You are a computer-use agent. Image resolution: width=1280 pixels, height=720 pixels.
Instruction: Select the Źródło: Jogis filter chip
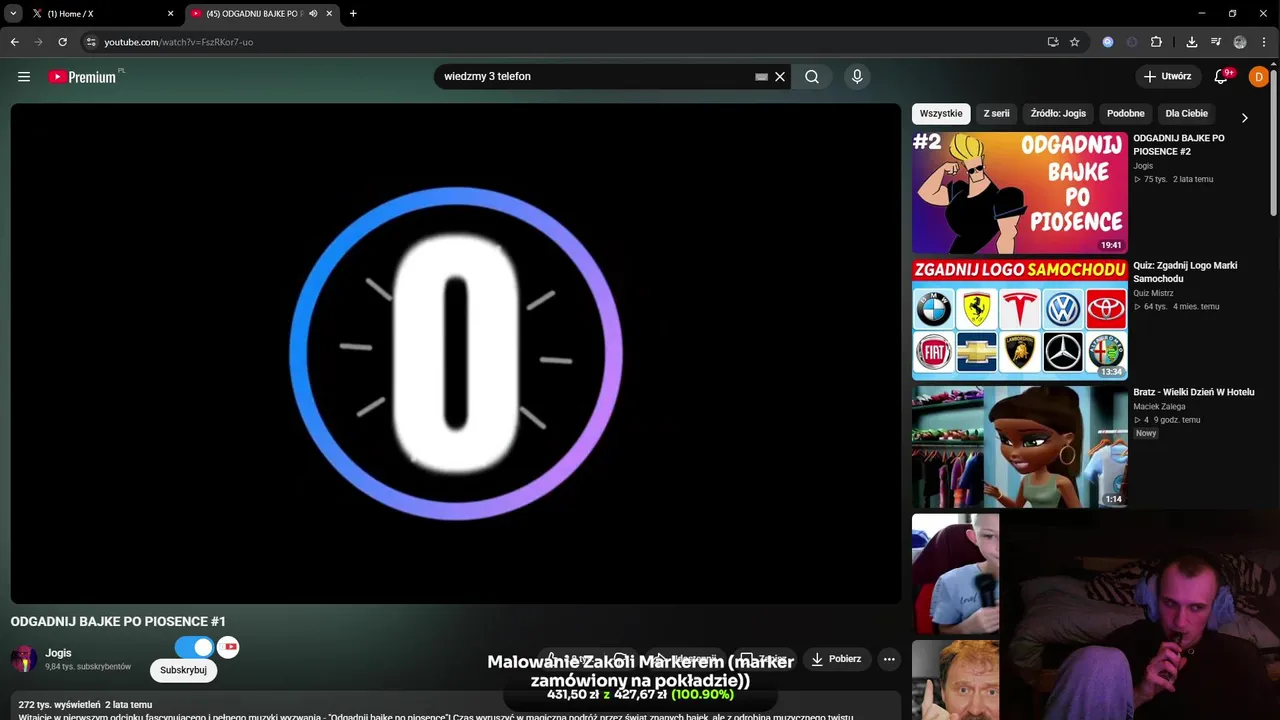(1058, 114)
